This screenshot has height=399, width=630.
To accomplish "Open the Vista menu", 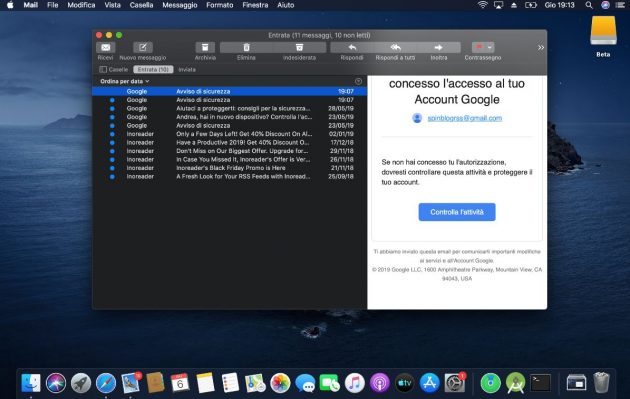I will [112, 5].
